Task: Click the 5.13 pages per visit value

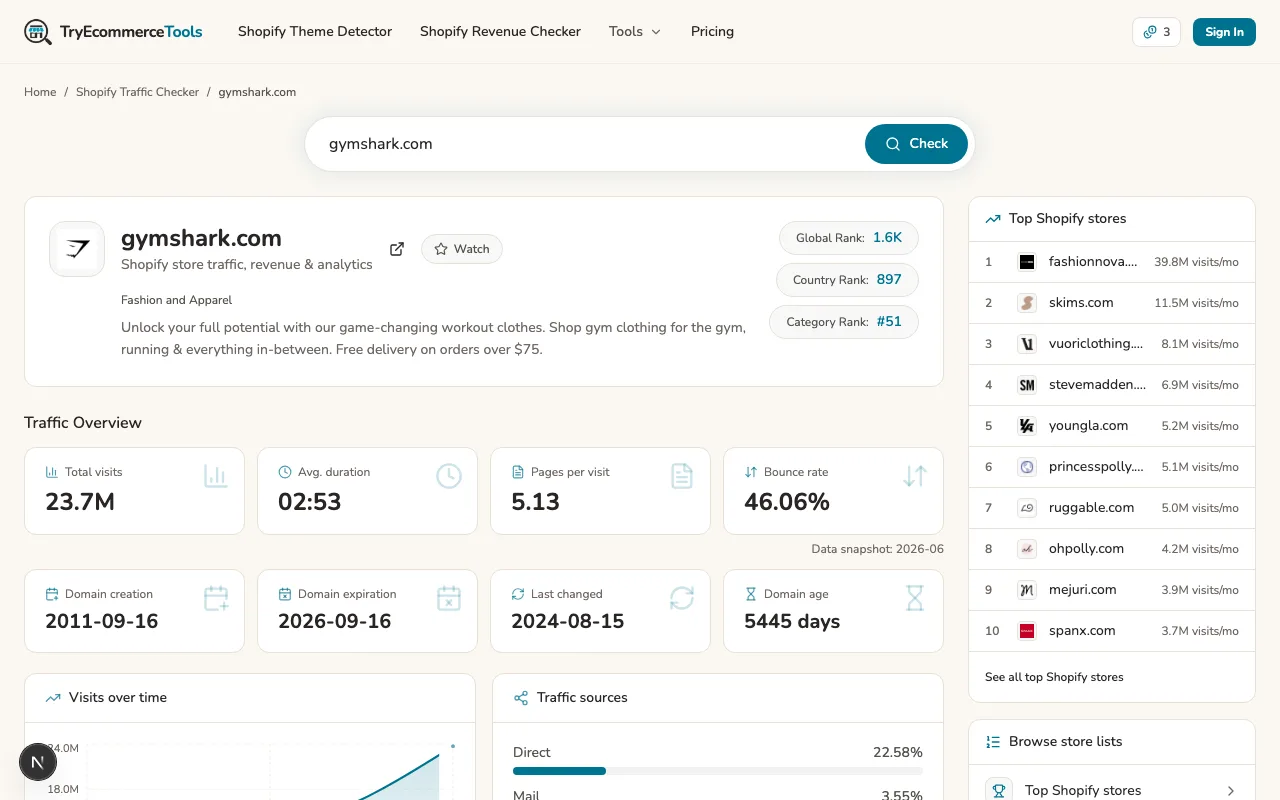Action: pyautogui.click(x=535, y=502)
